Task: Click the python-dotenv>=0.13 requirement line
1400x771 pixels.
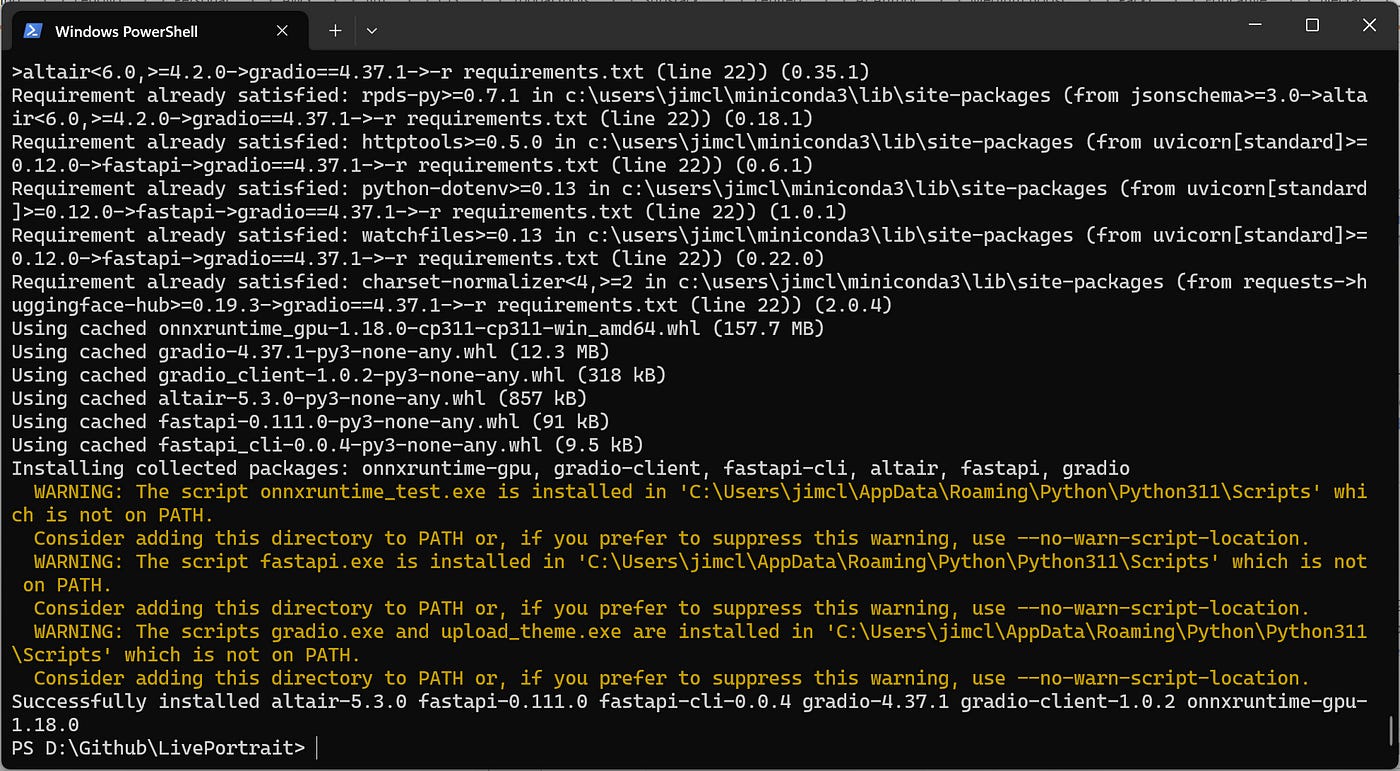Action: 689,200
